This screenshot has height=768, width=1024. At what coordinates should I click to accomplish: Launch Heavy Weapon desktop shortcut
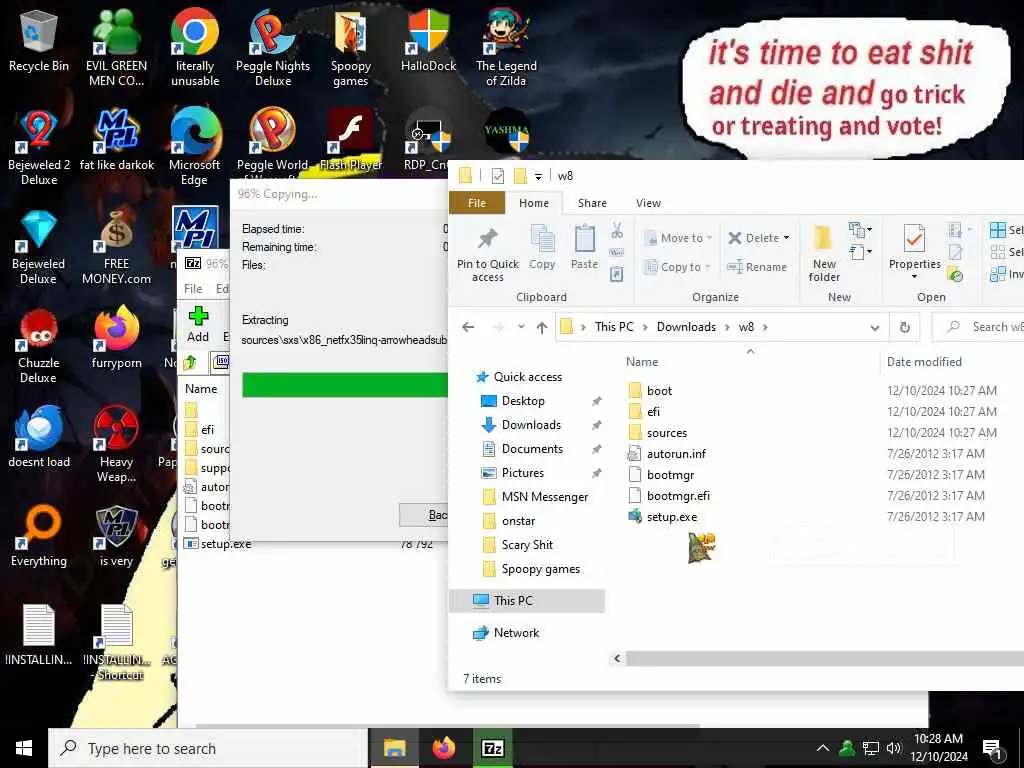point(116,445)
